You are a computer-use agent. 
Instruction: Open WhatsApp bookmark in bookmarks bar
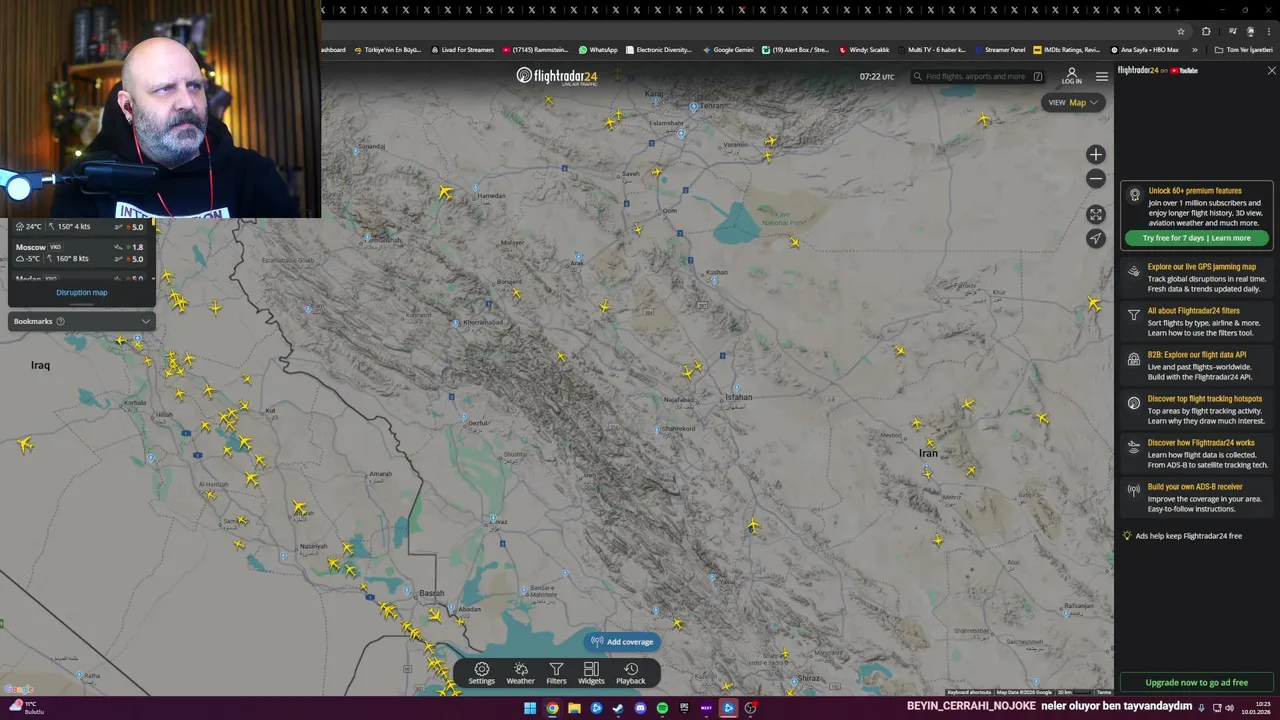coord(598,49)
